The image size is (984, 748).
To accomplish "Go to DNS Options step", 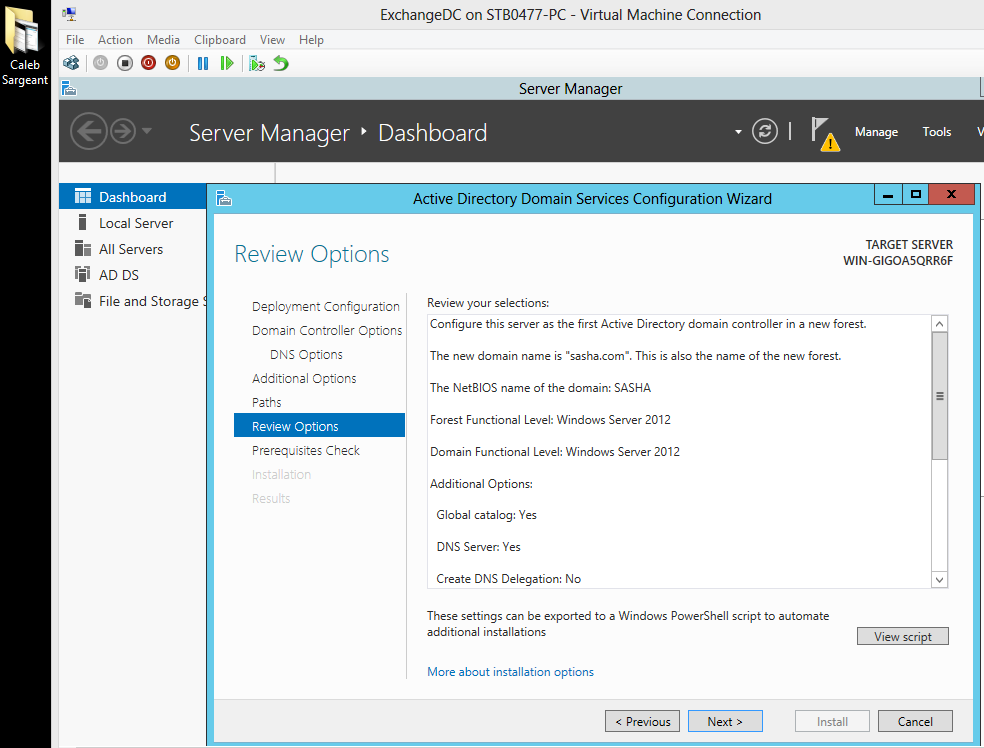I will (306, 355).
